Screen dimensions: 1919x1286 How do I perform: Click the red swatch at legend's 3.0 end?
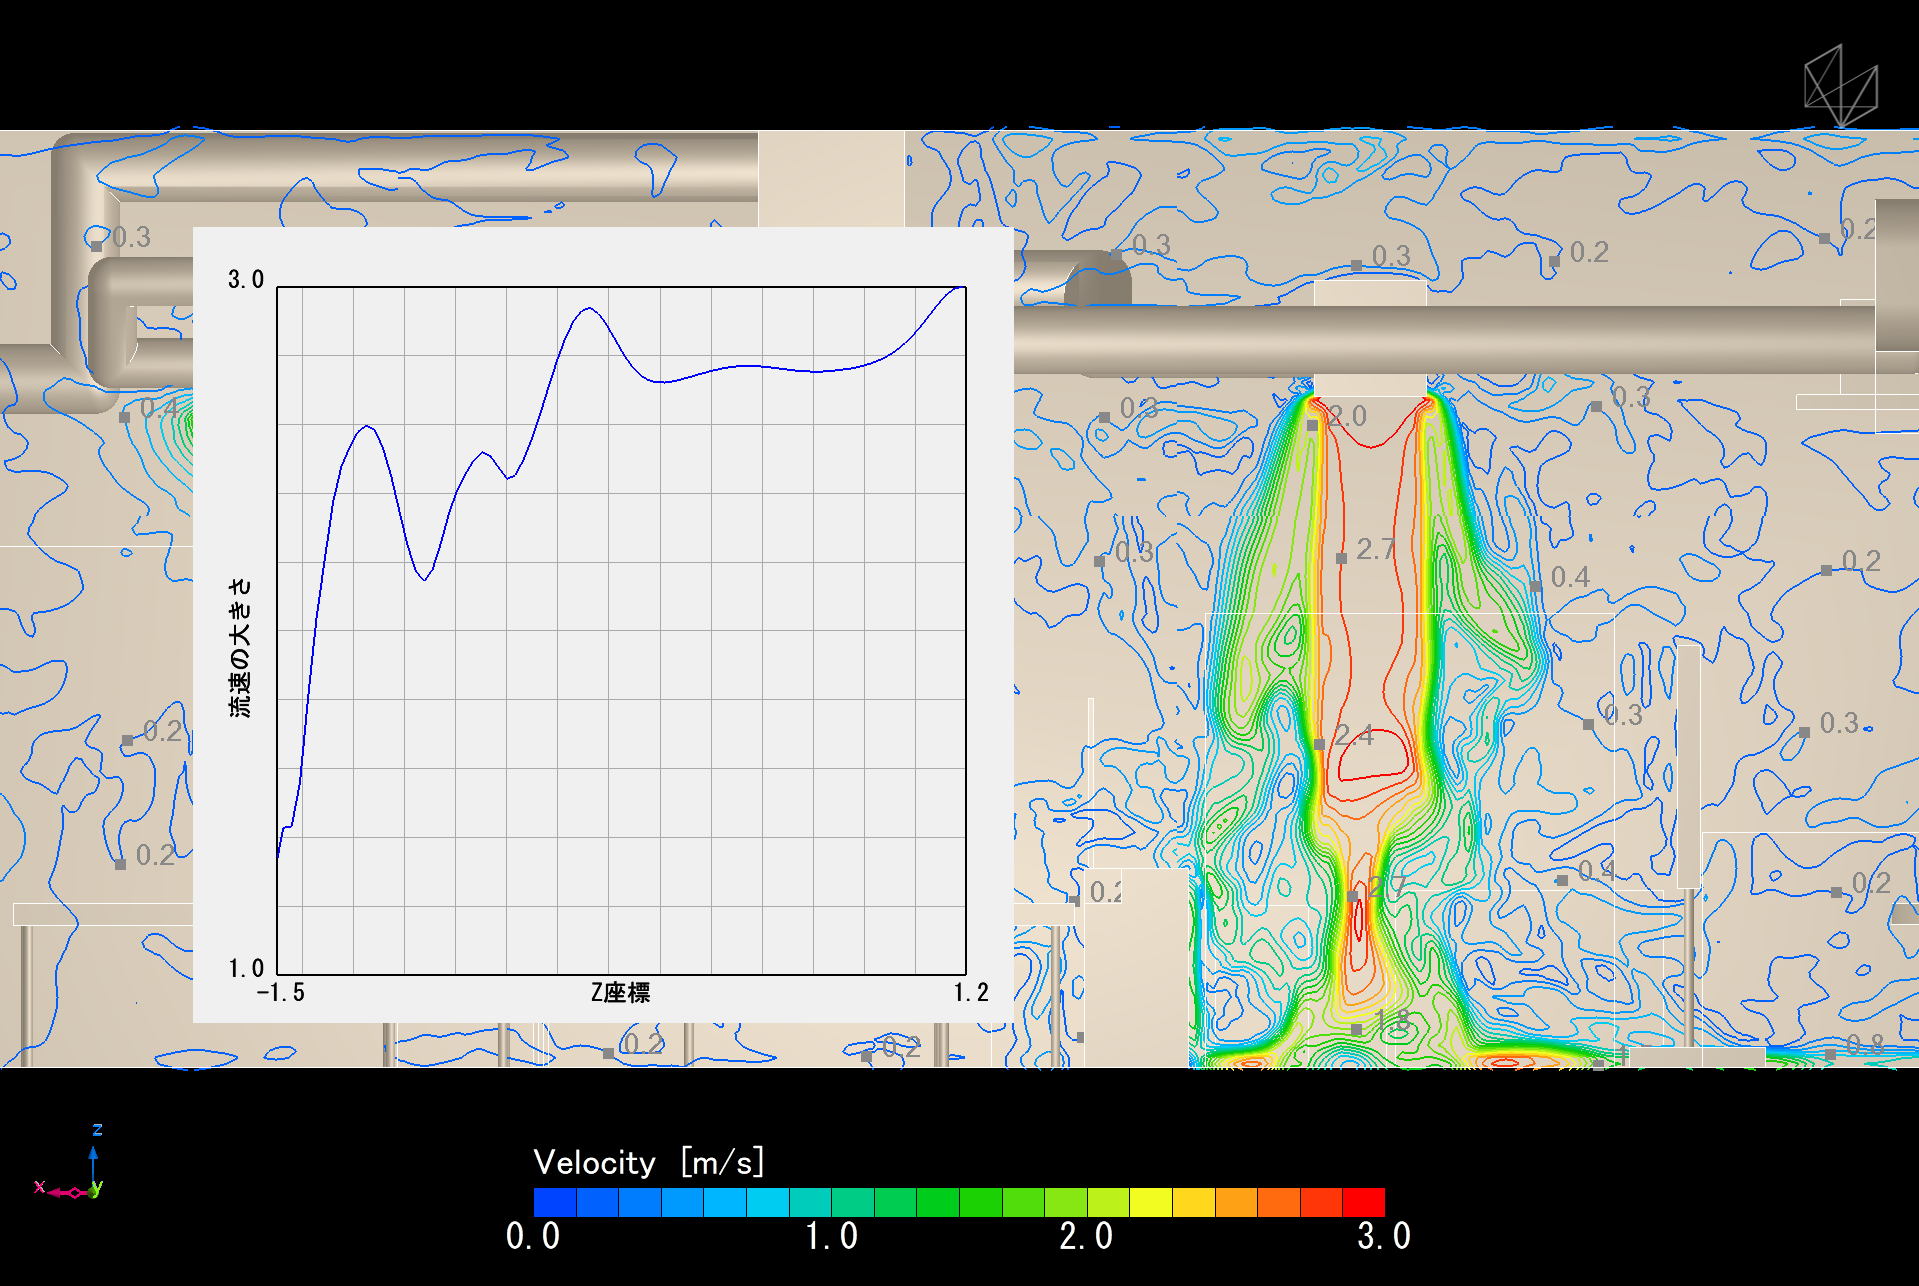[x=1363, y=1201]
